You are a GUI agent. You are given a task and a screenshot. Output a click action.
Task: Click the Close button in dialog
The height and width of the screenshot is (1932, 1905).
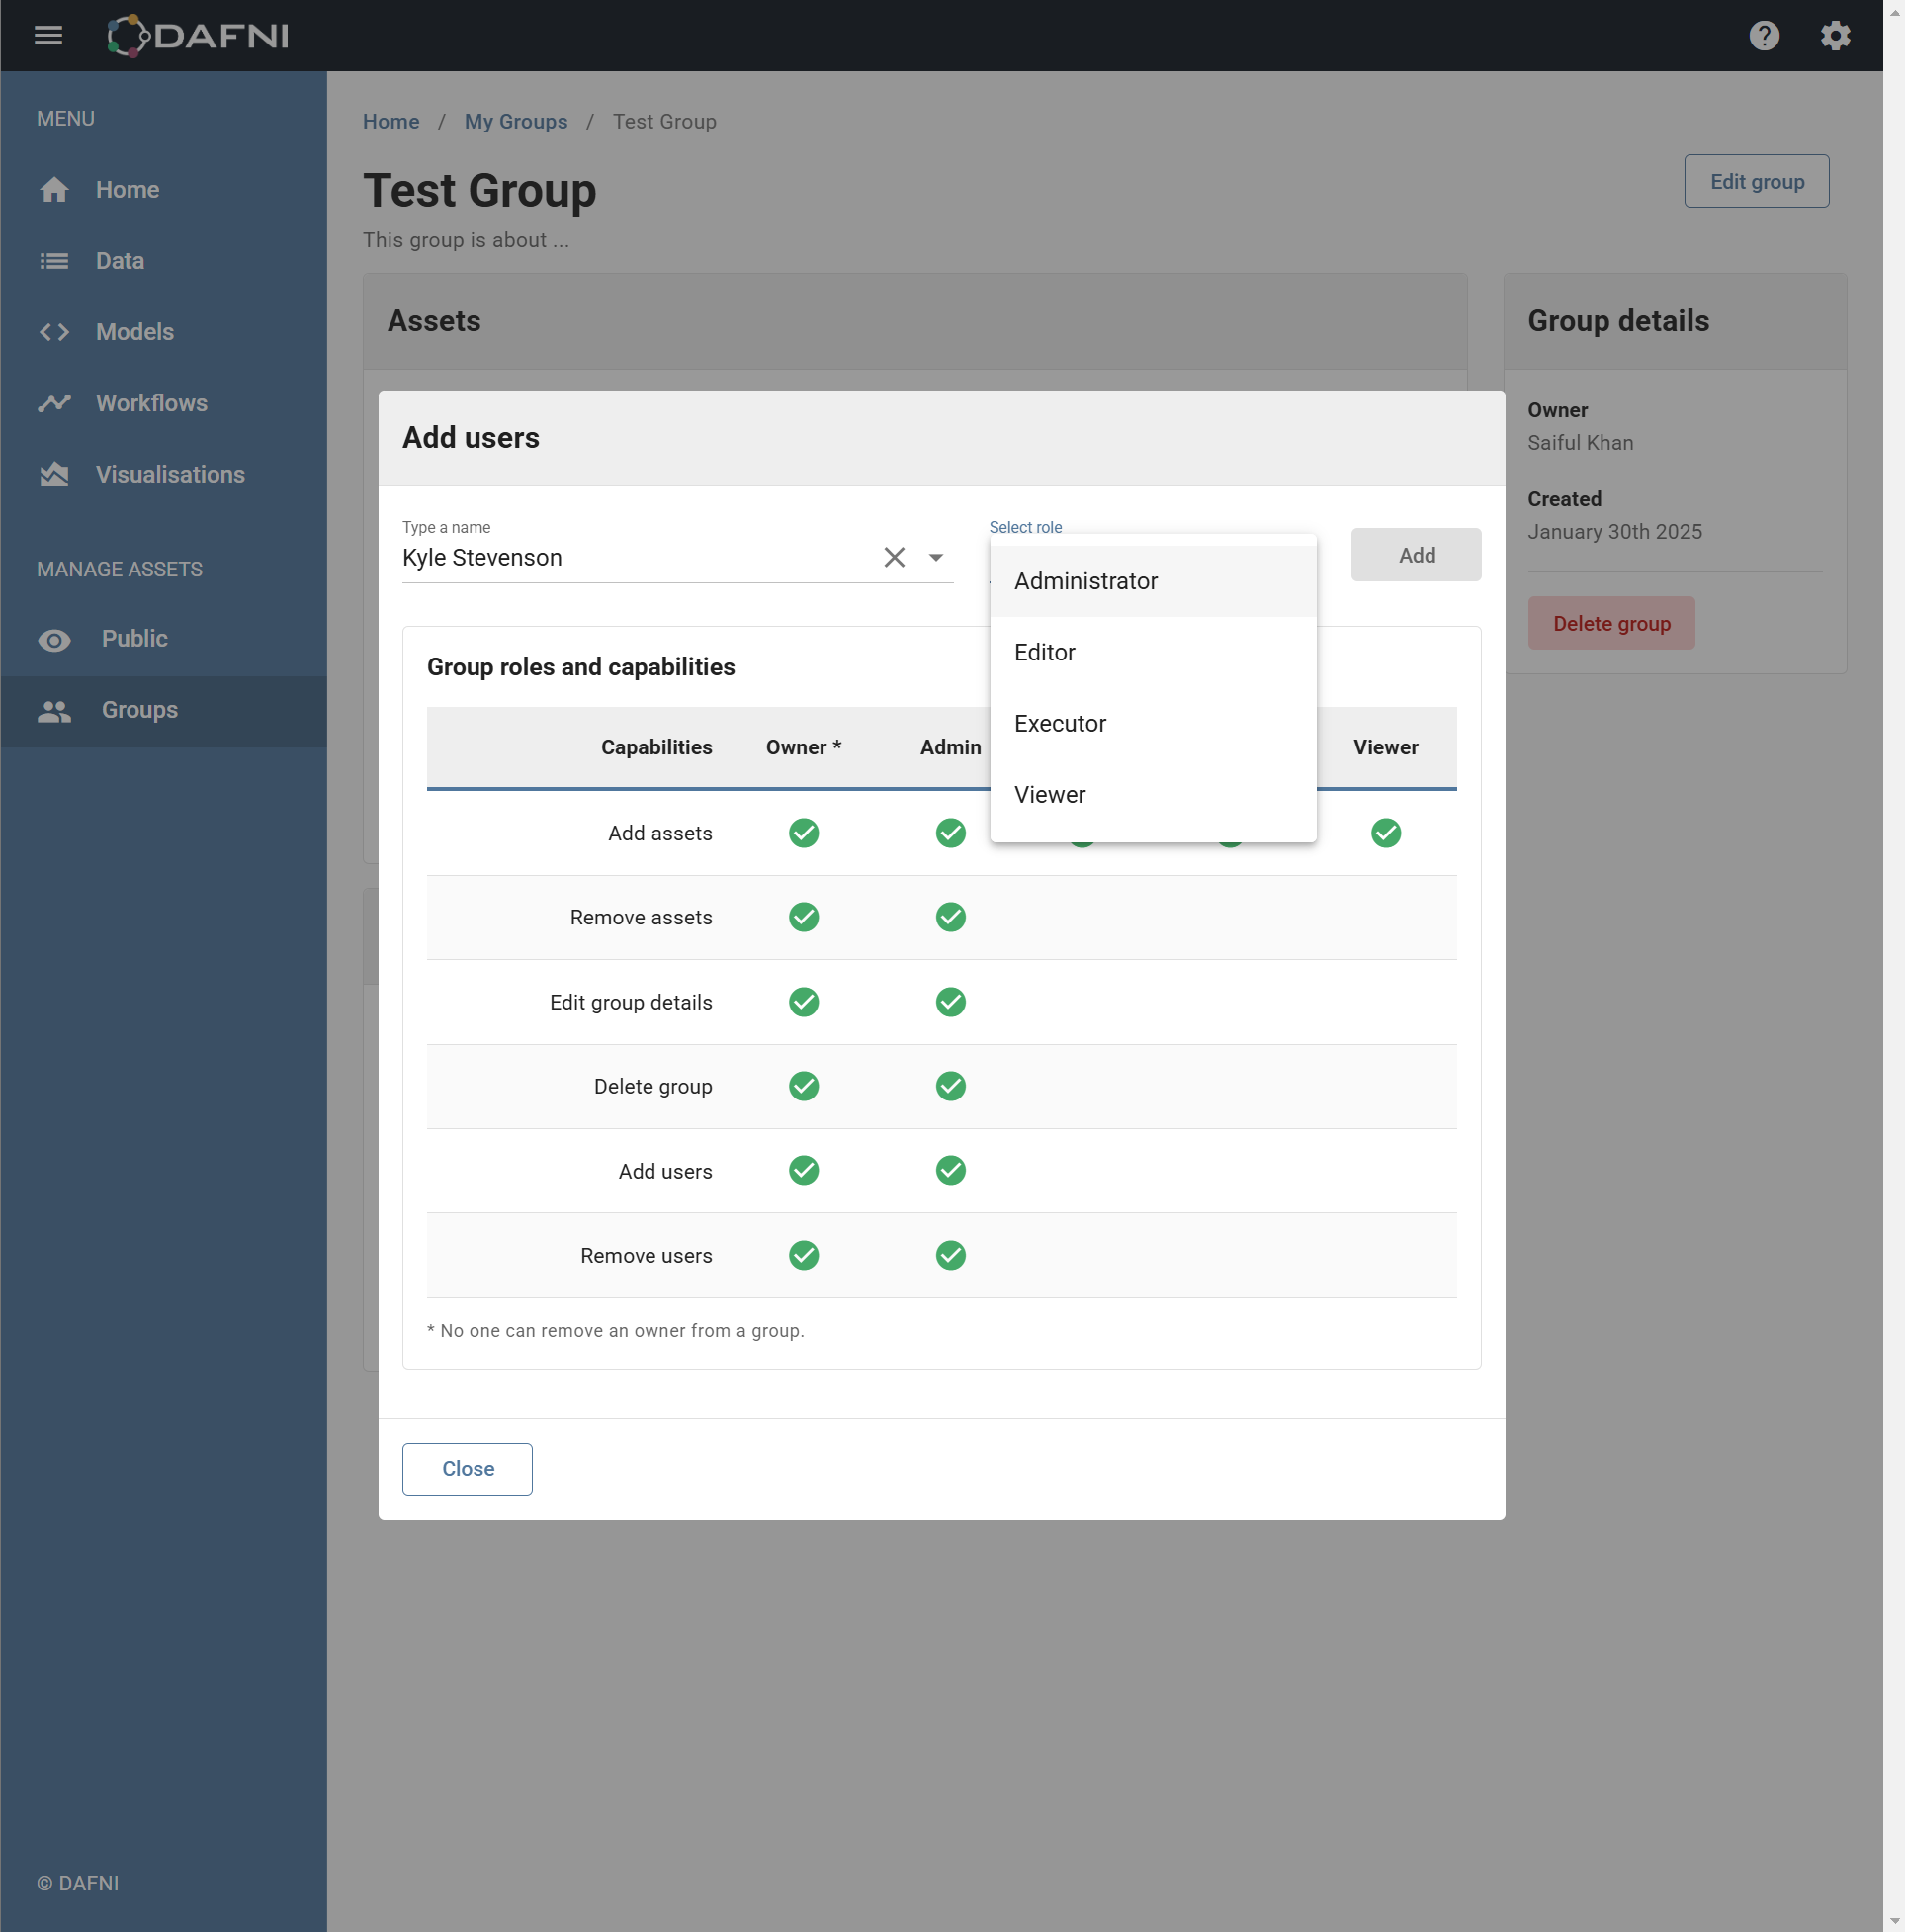coord(467,1469)
